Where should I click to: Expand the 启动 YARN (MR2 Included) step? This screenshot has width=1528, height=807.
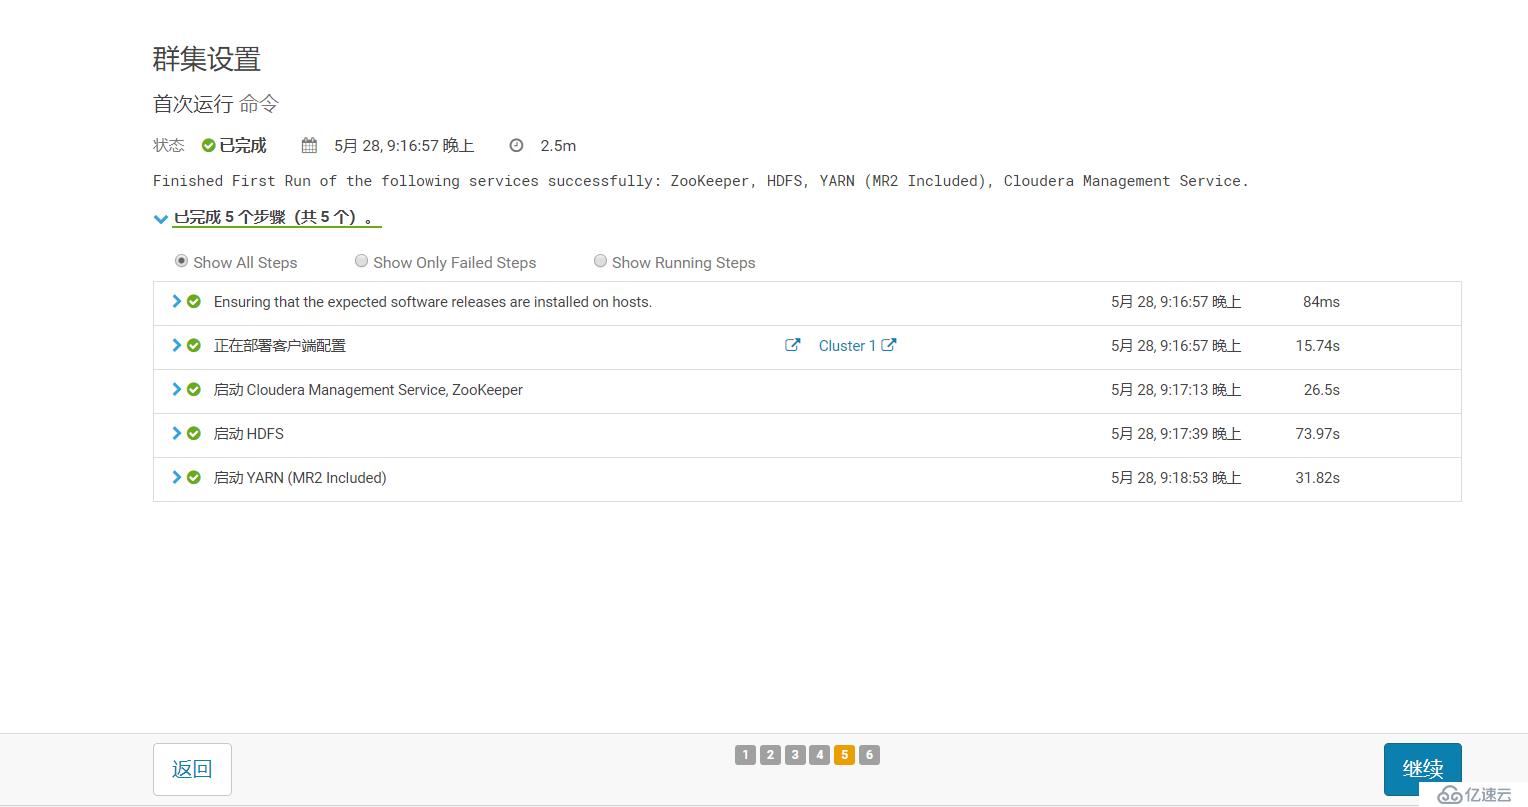coord(176,477)
